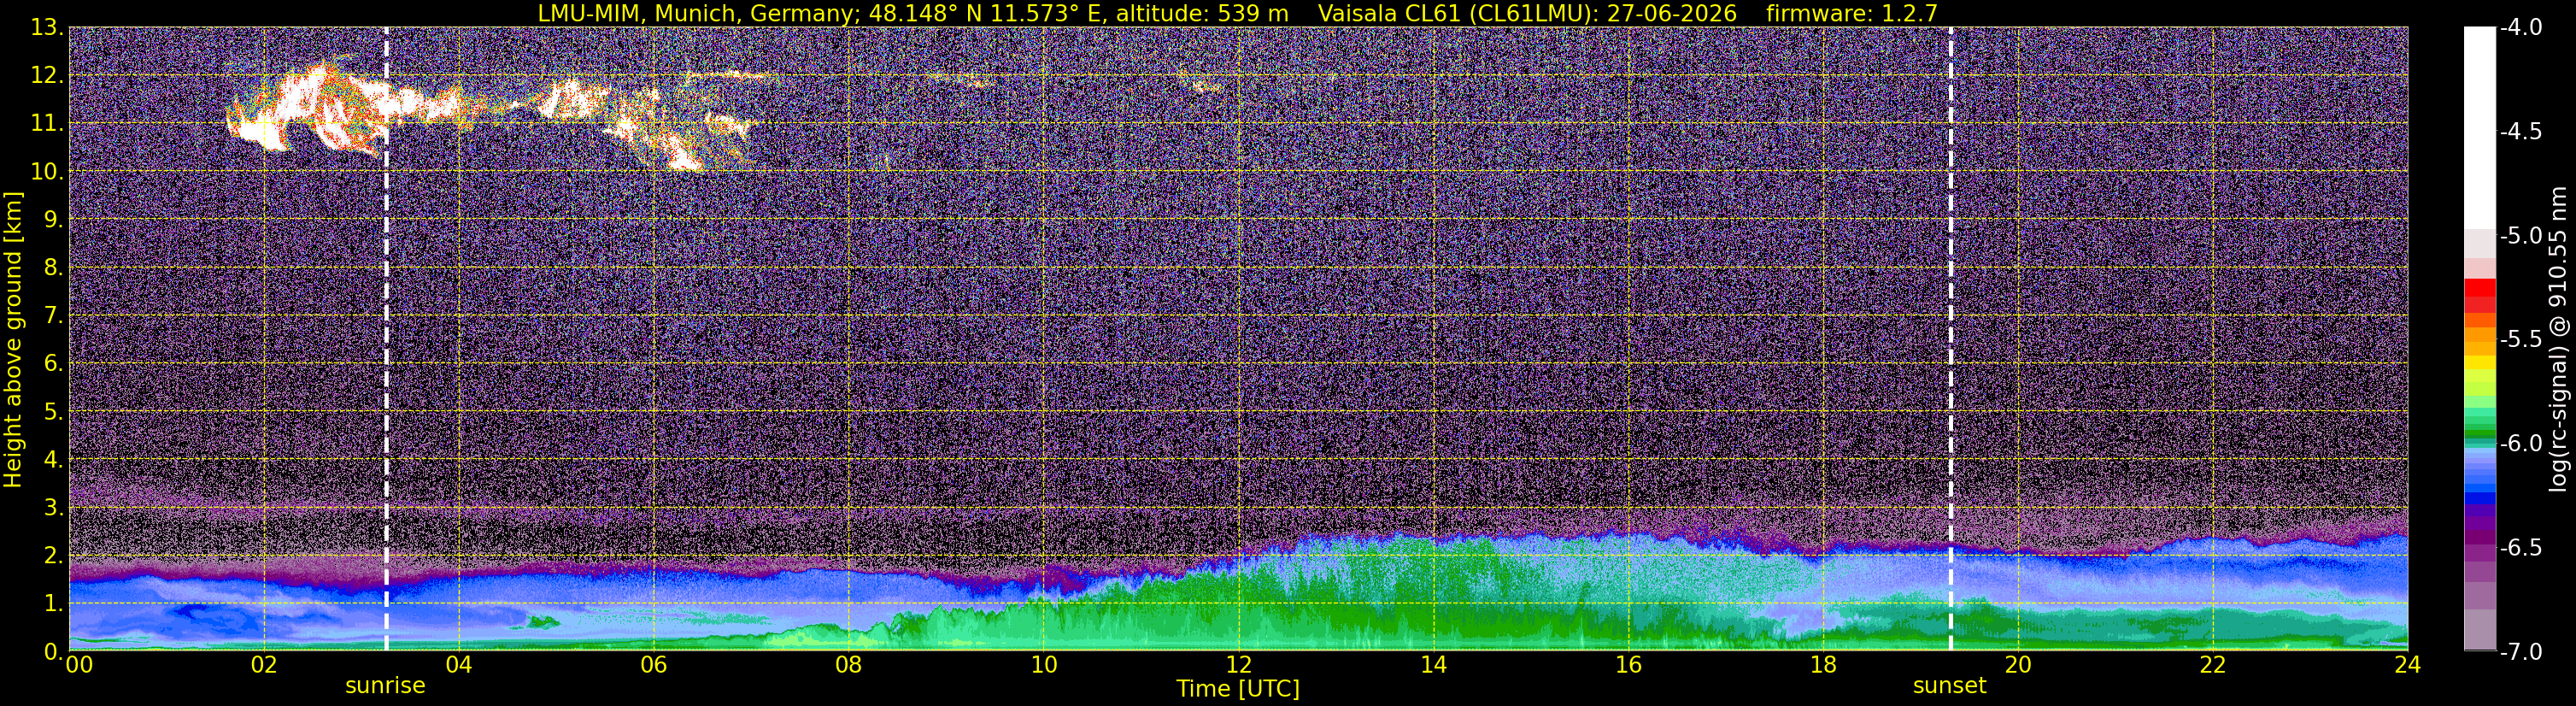
Task: Click the '12' tick on the time axis
Action: (1238, 665)
